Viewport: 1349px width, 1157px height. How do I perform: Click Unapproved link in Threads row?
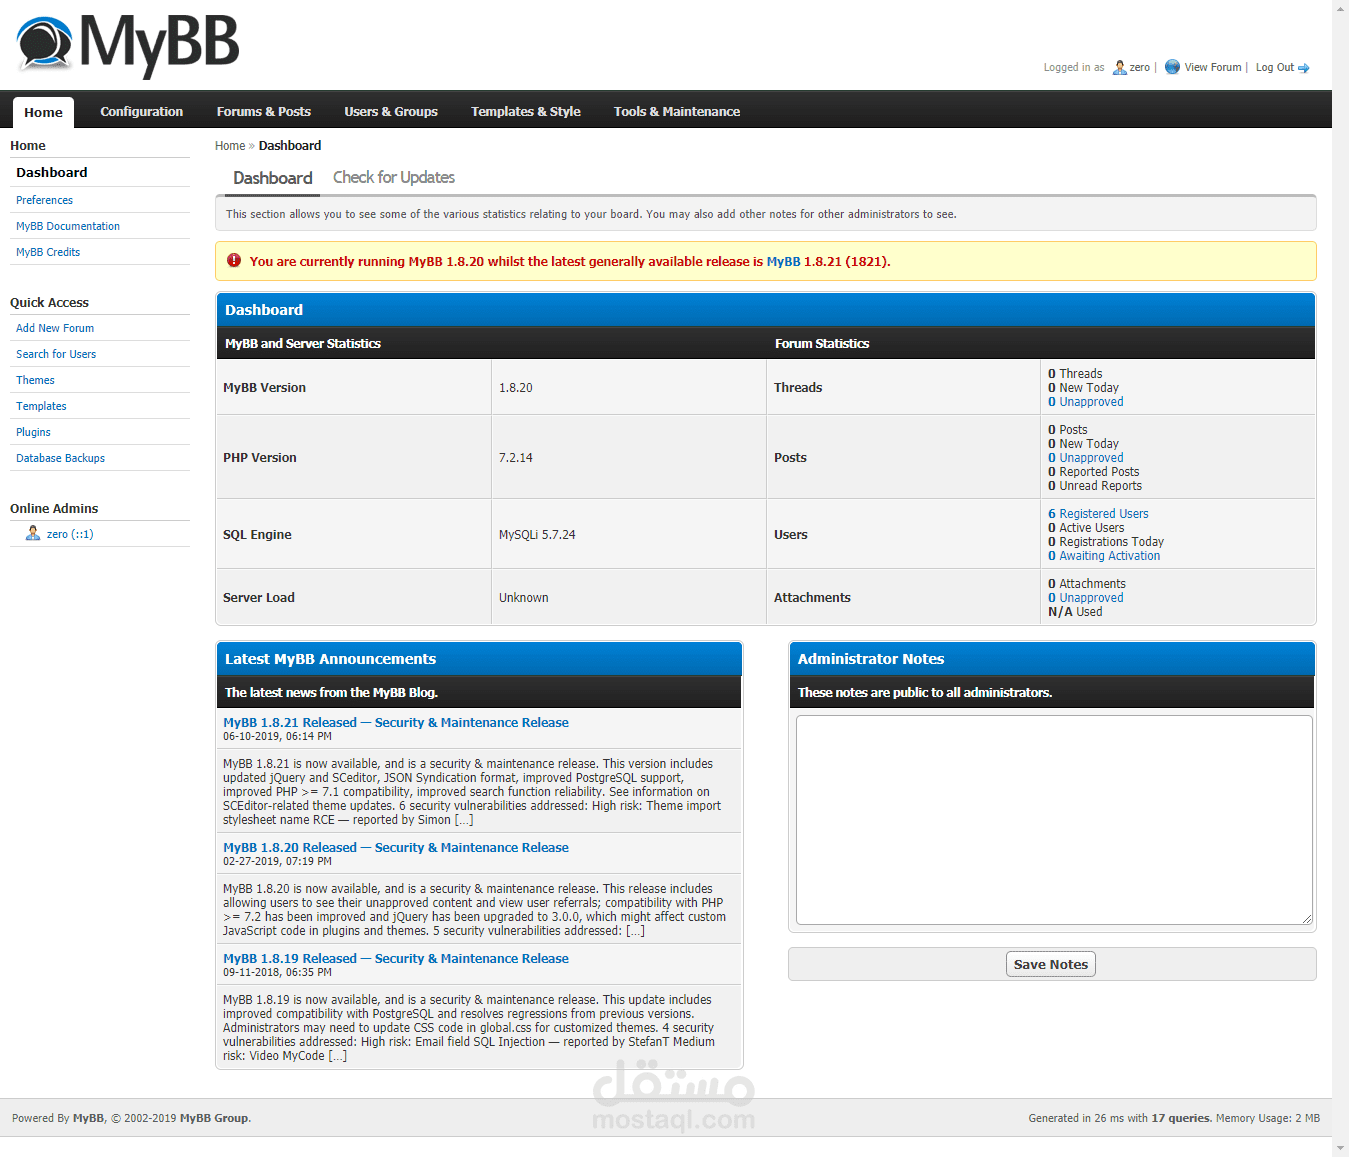point(1091,402)
